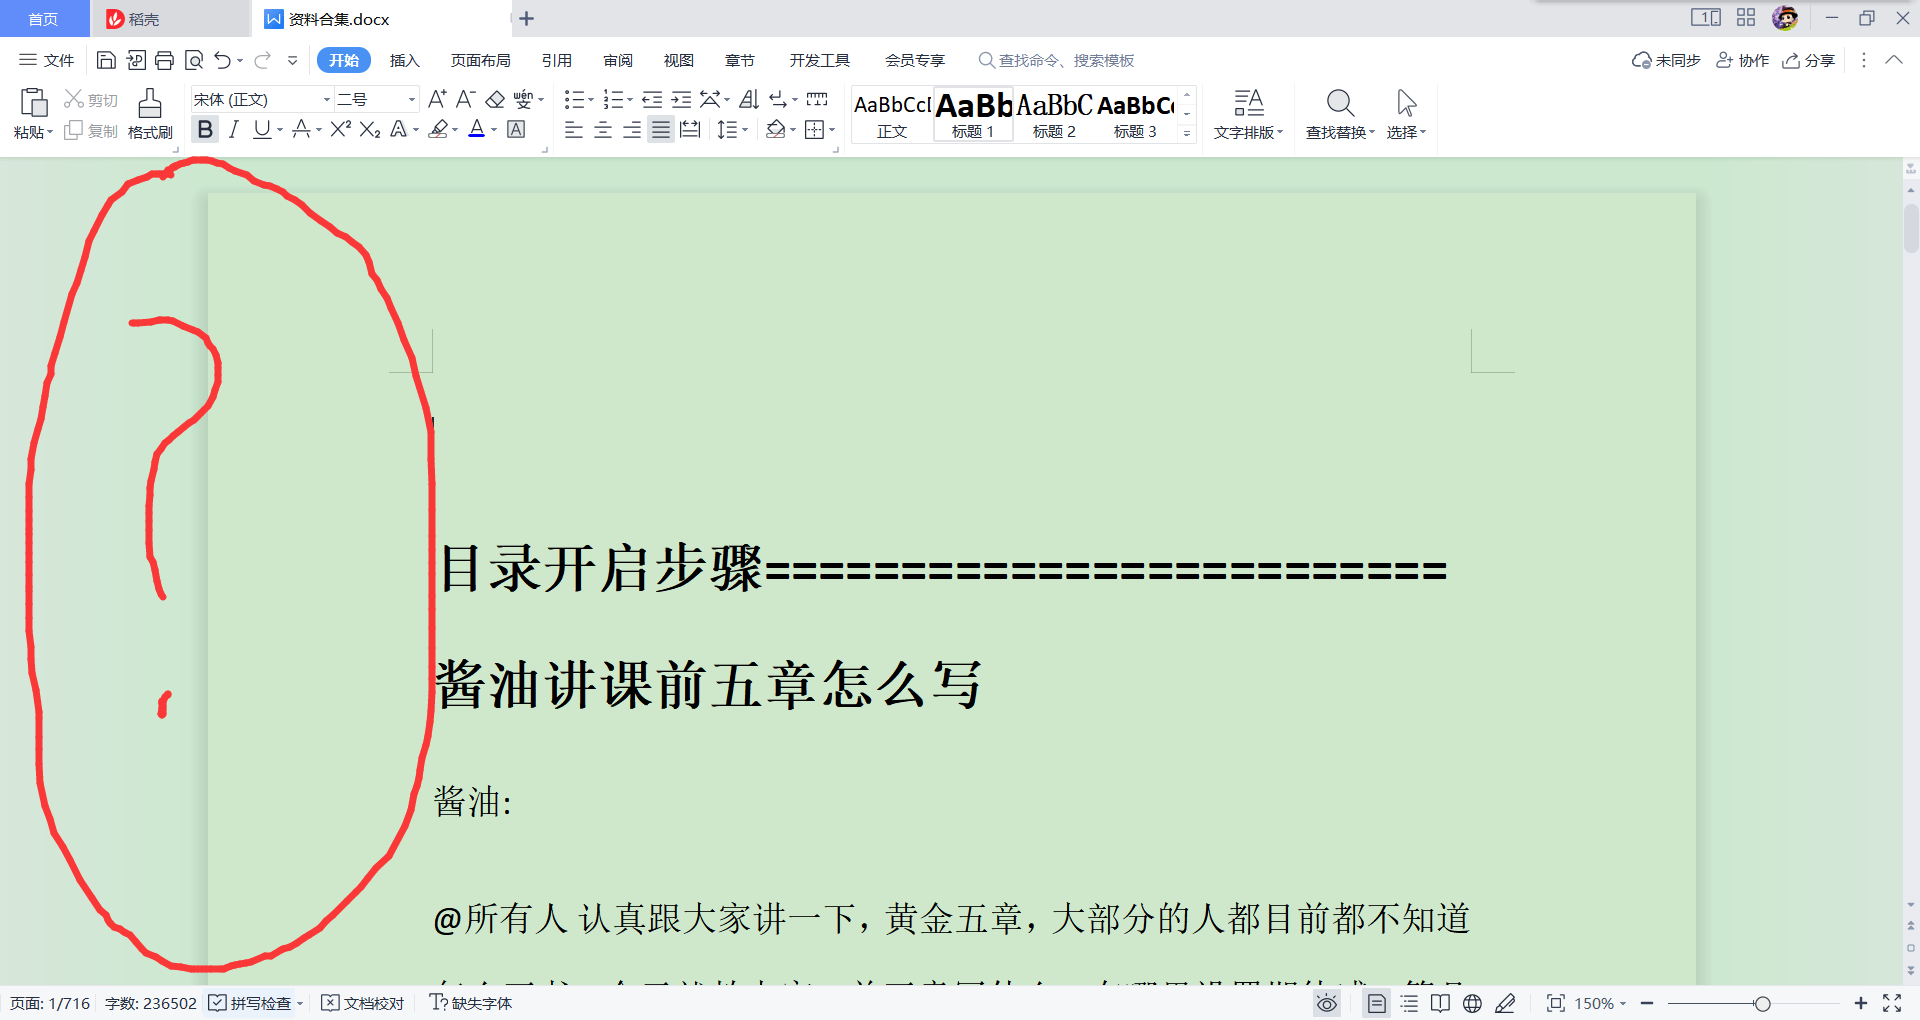The height and width of the screenshot is (1020, 1920).
Task: Decrease paragraph indent
Action: pyautogui.click(x=652, y=99)
